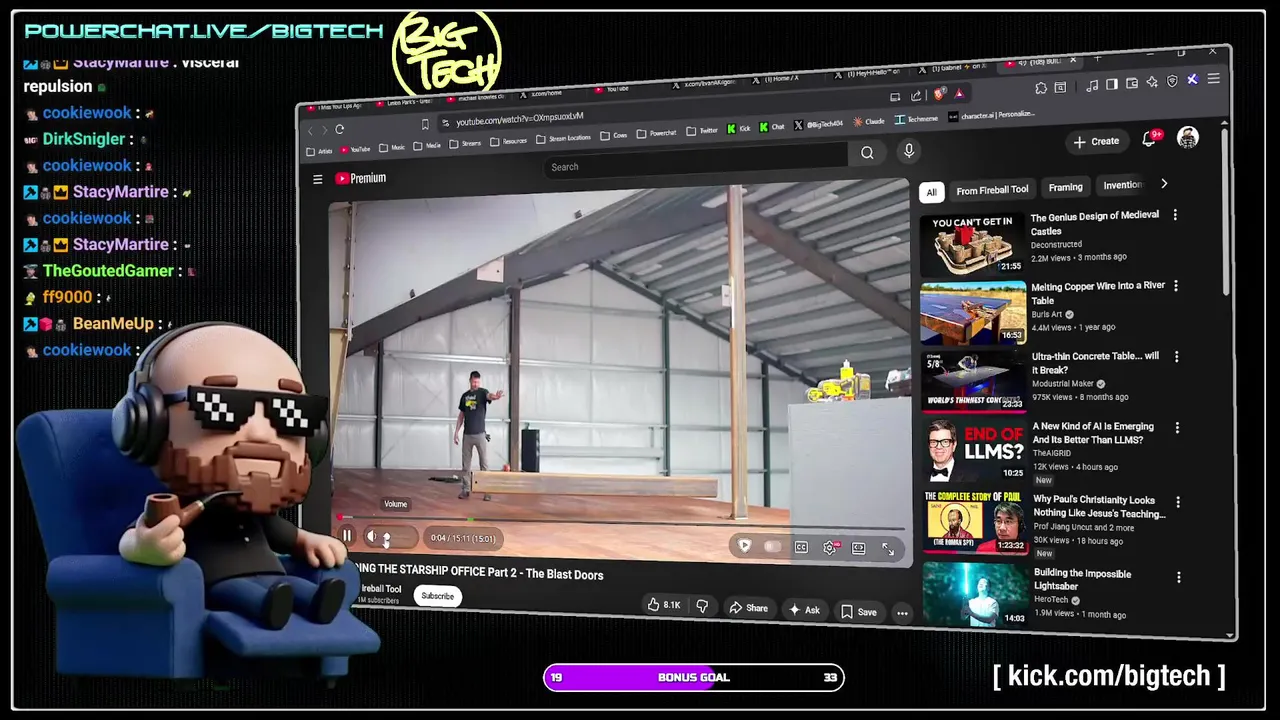
Task: Switch the player to theater mode
Action: point(858,548)
